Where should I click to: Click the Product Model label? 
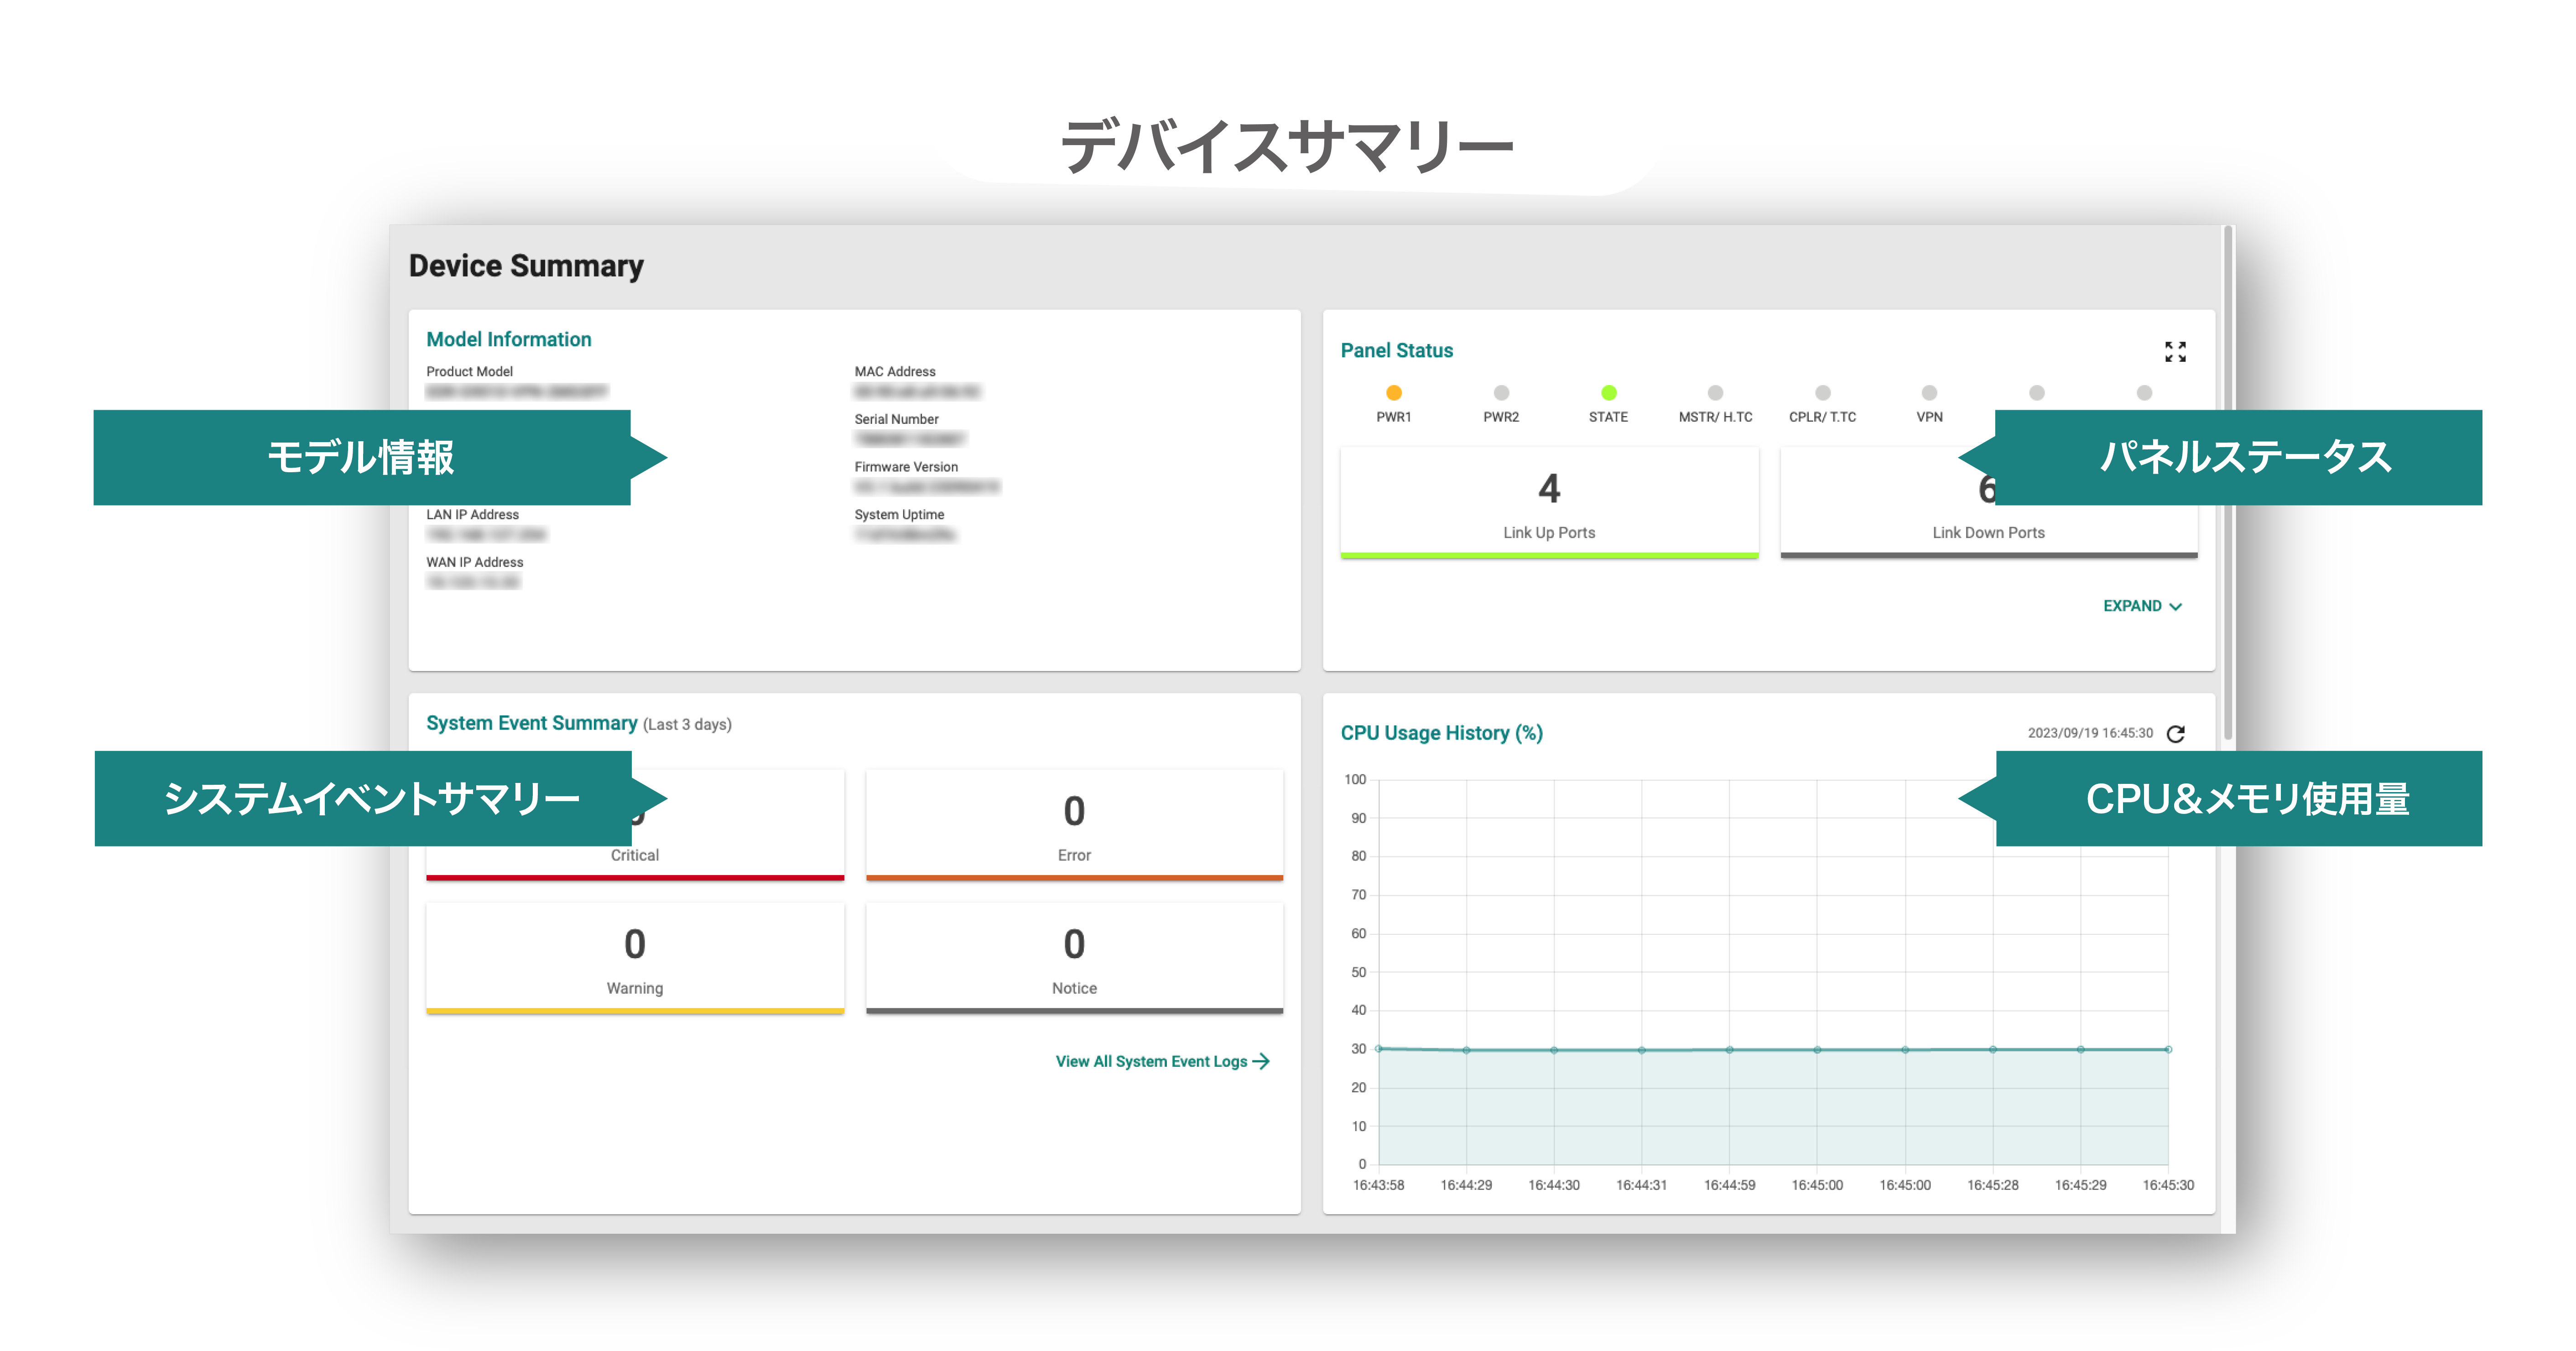click(469, 372)
